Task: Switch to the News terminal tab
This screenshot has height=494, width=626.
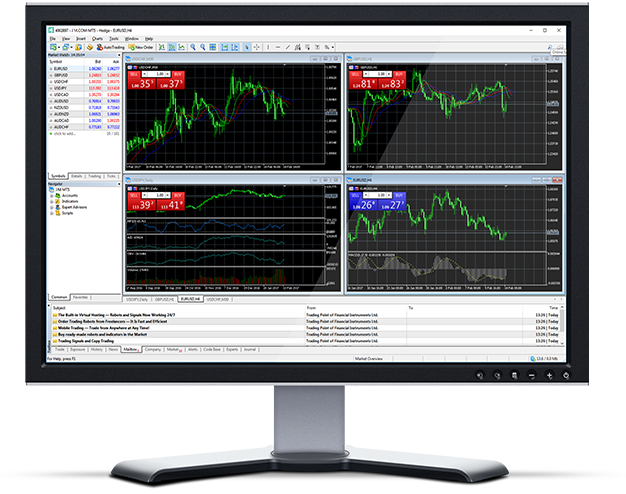Action: pos(112,349)
